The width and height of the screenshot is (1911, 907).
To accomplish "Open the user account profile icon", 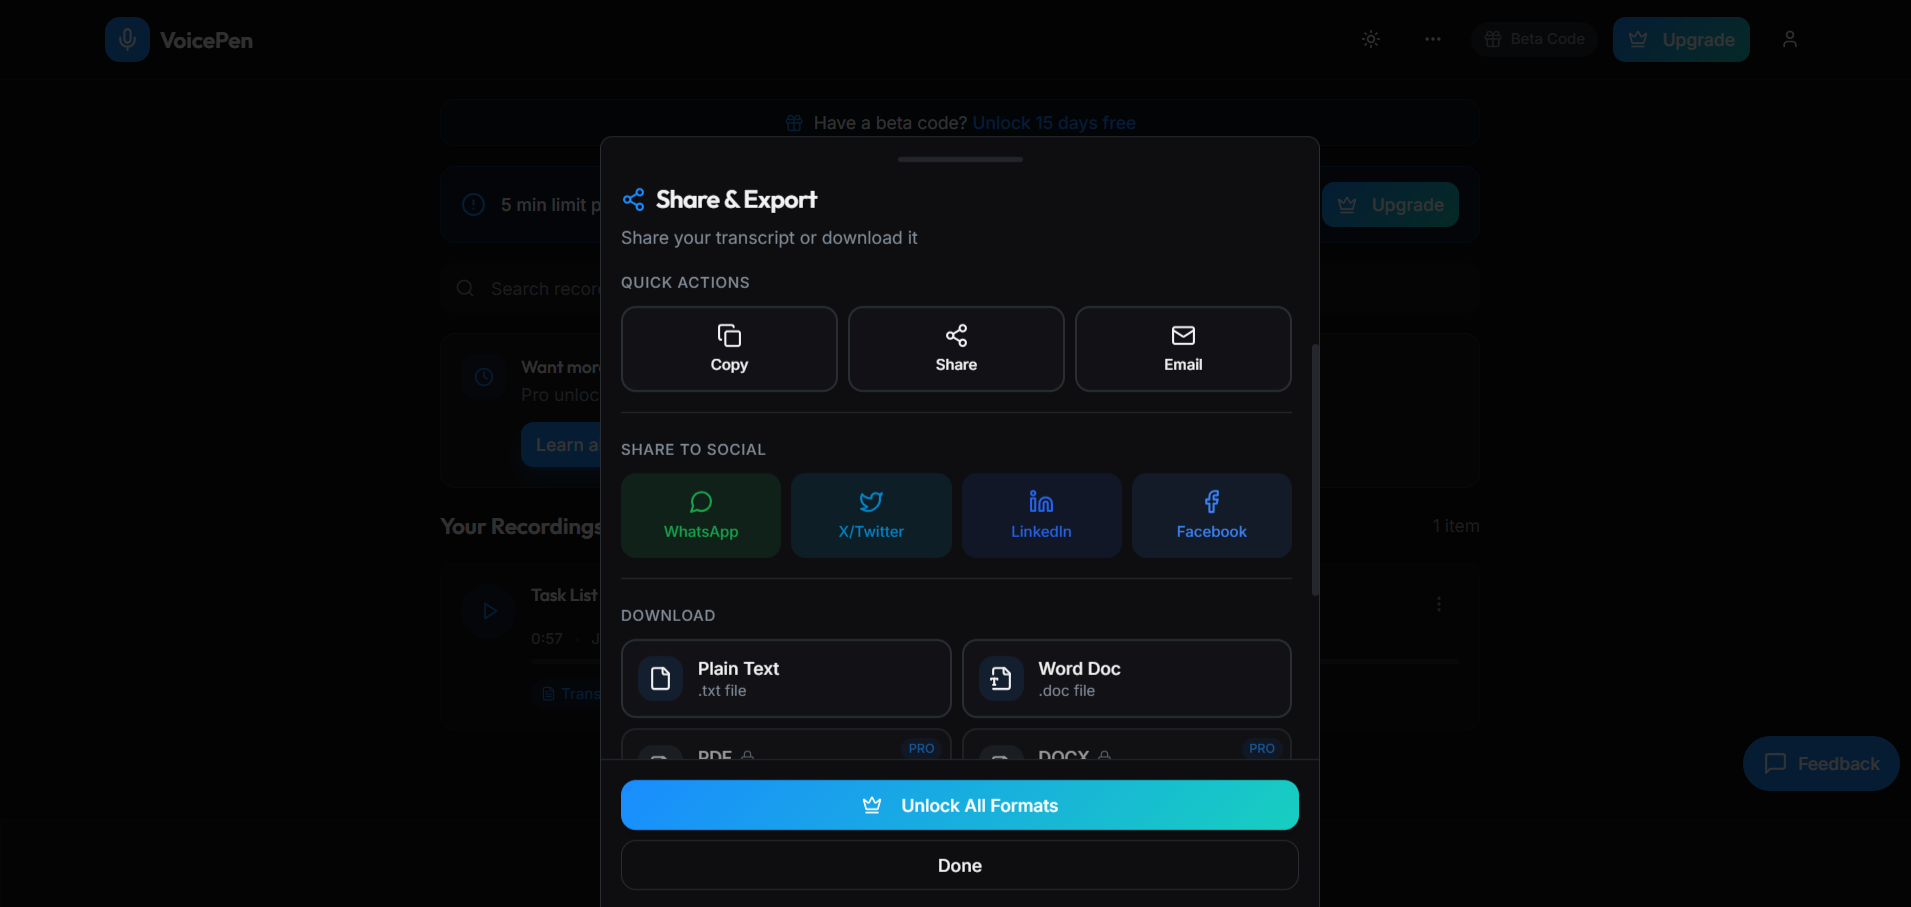I will [x=1790, y=39].
